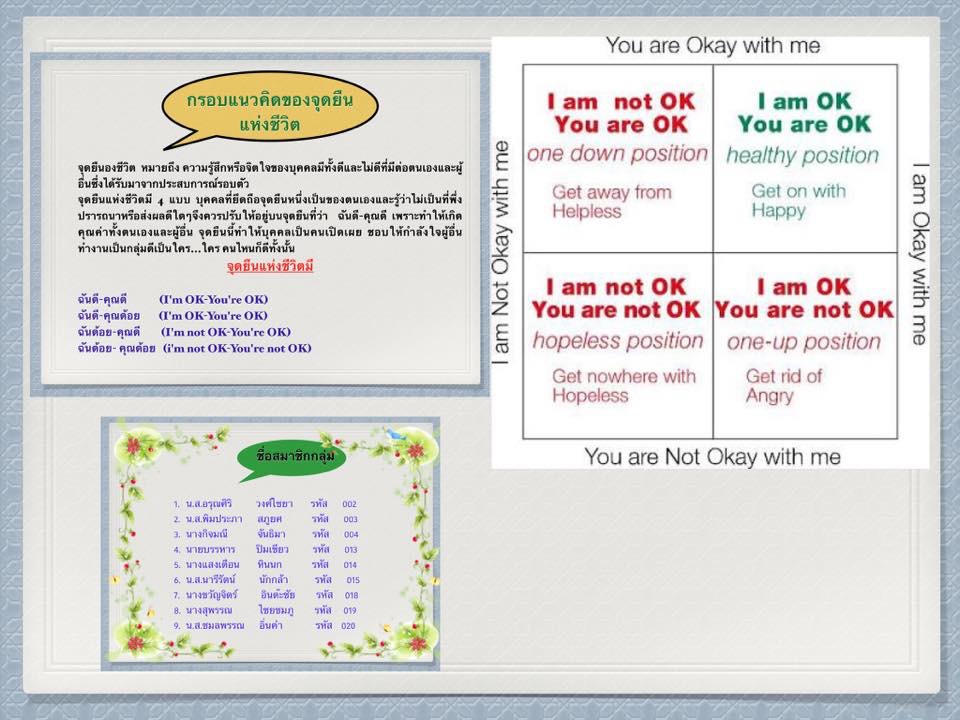Select member row number 9 with code 020
The width and height of the screenshot is (960, 720).
tap(265, 624)
